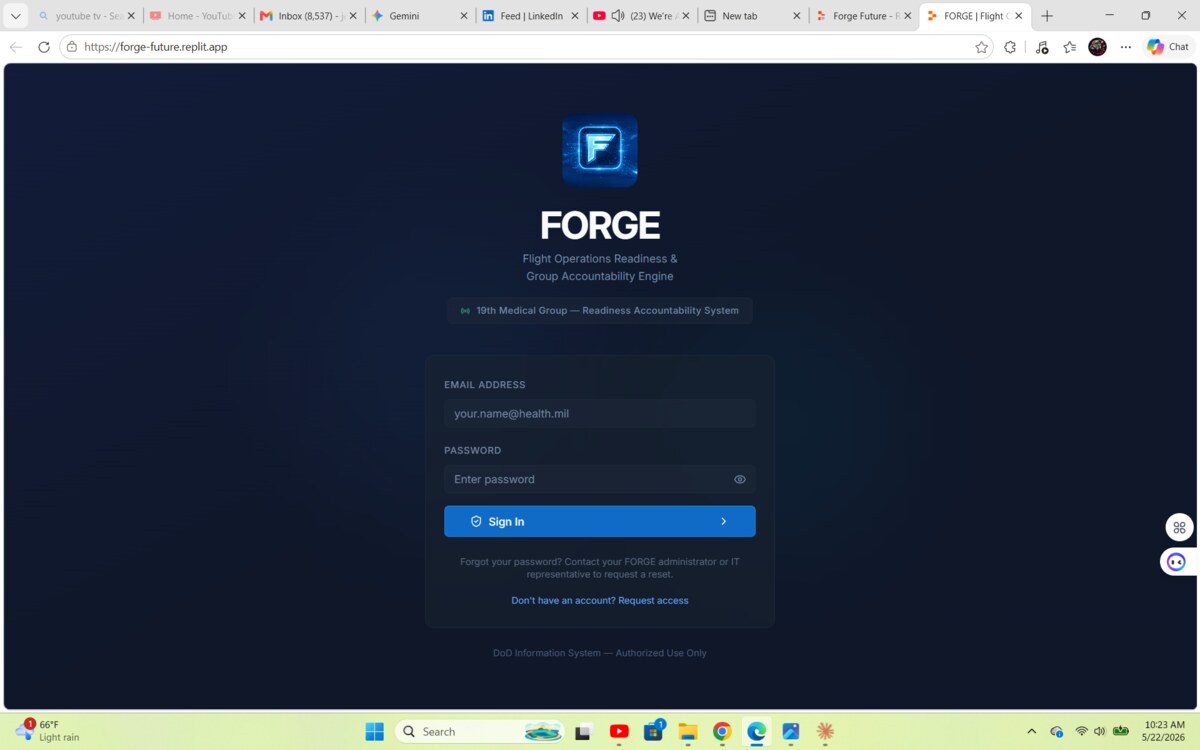
Task: Click the floating assistant face side button
Action: click(1177, 562)
